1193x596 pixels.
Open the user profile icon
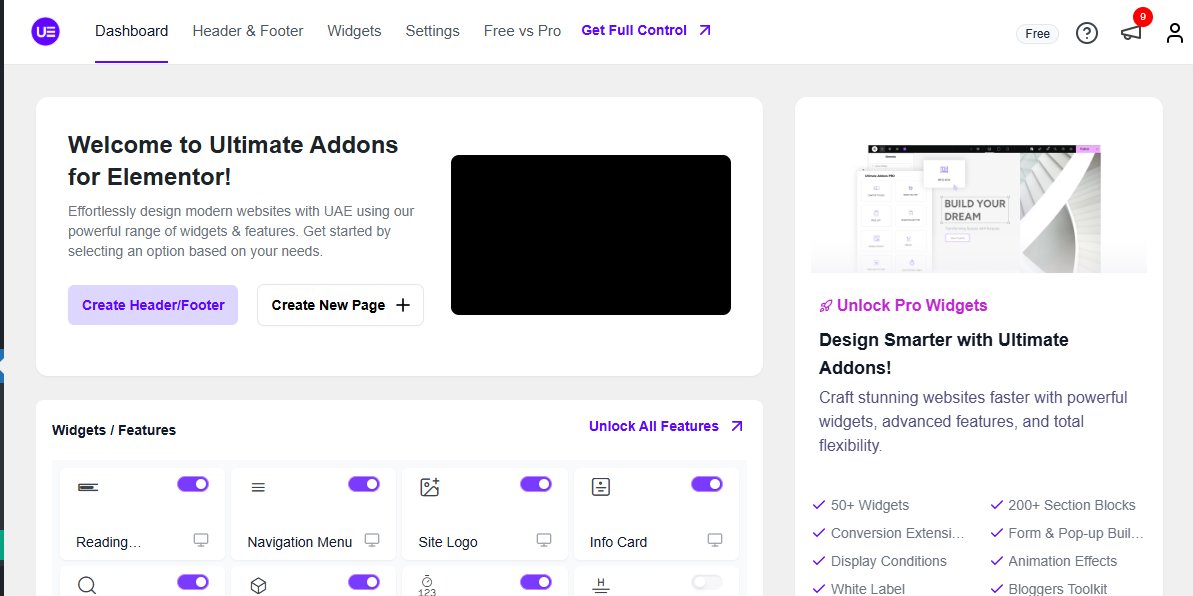[1175, 33]
